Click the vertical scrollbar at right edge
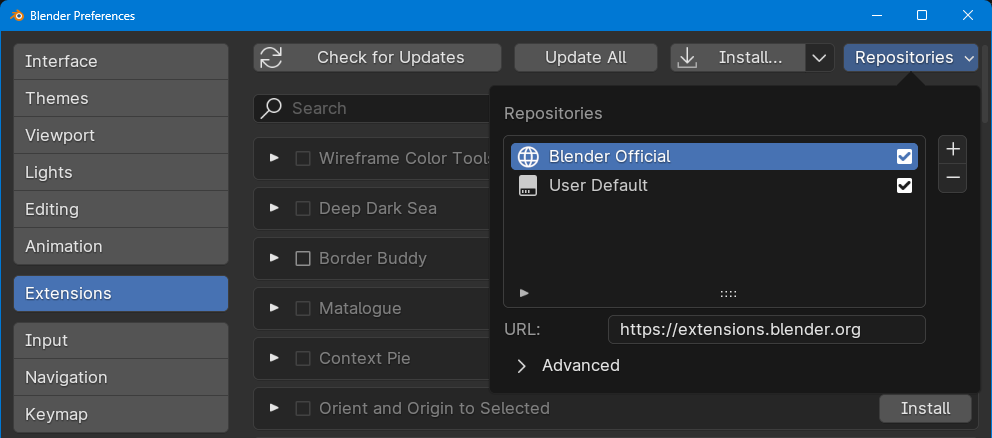The width and height of the screenshot is (992, 438). (x=984, y=82)
